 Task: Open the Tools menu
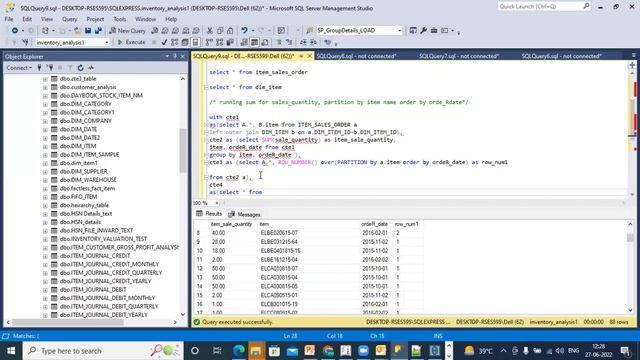120,19
